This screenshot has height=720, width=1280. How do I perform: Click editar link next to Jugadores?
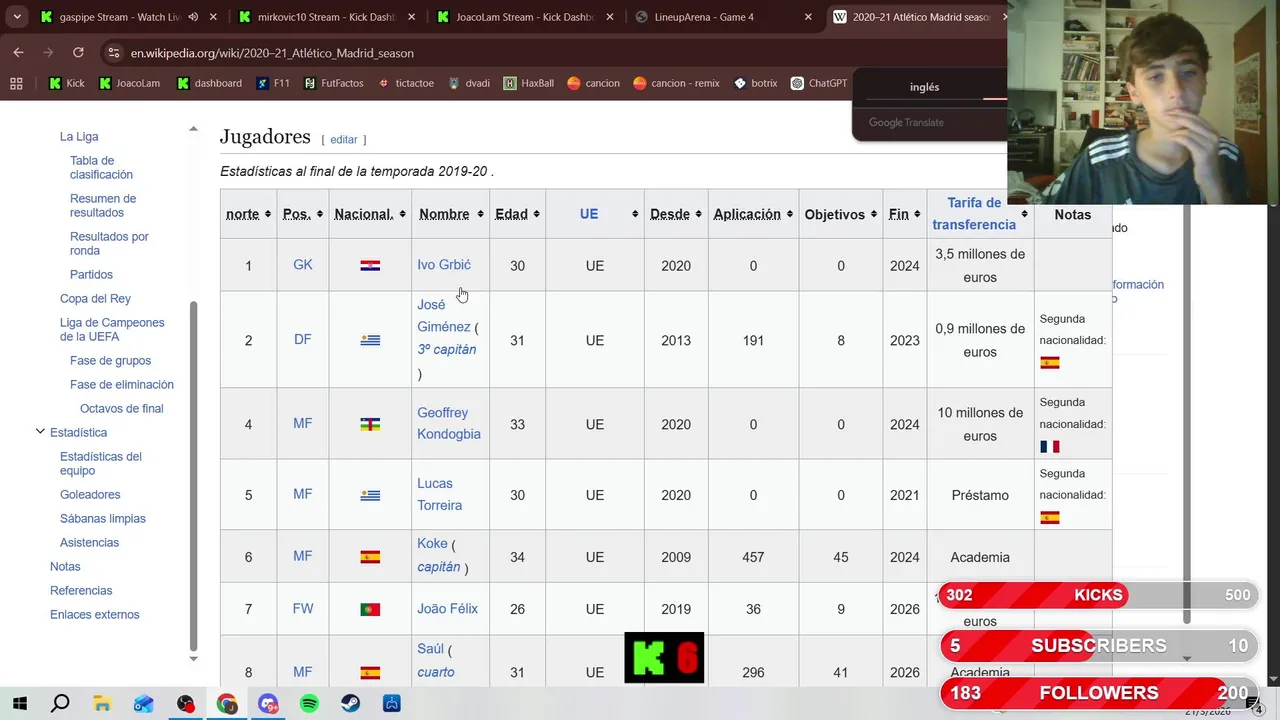coord(344,140)
